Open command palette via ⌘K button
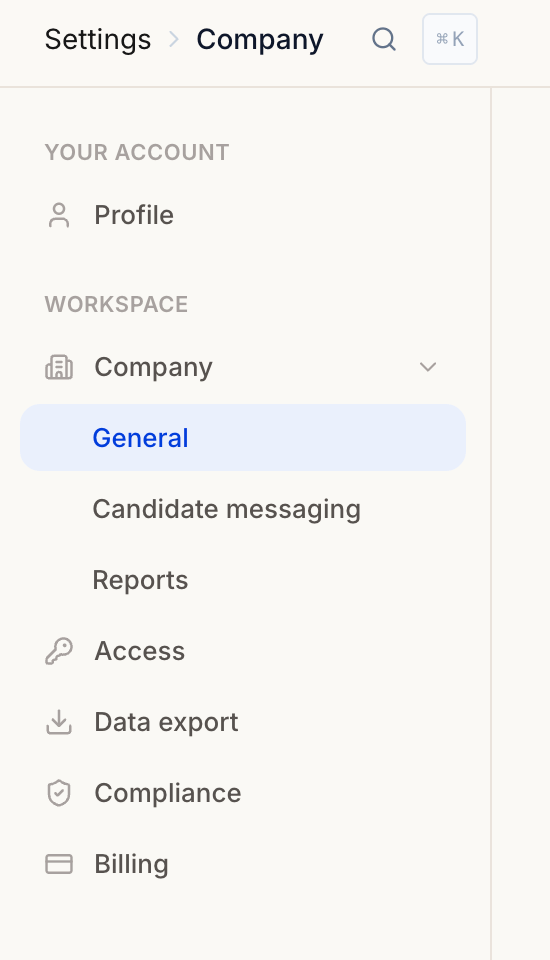 [x=450, y=39]
